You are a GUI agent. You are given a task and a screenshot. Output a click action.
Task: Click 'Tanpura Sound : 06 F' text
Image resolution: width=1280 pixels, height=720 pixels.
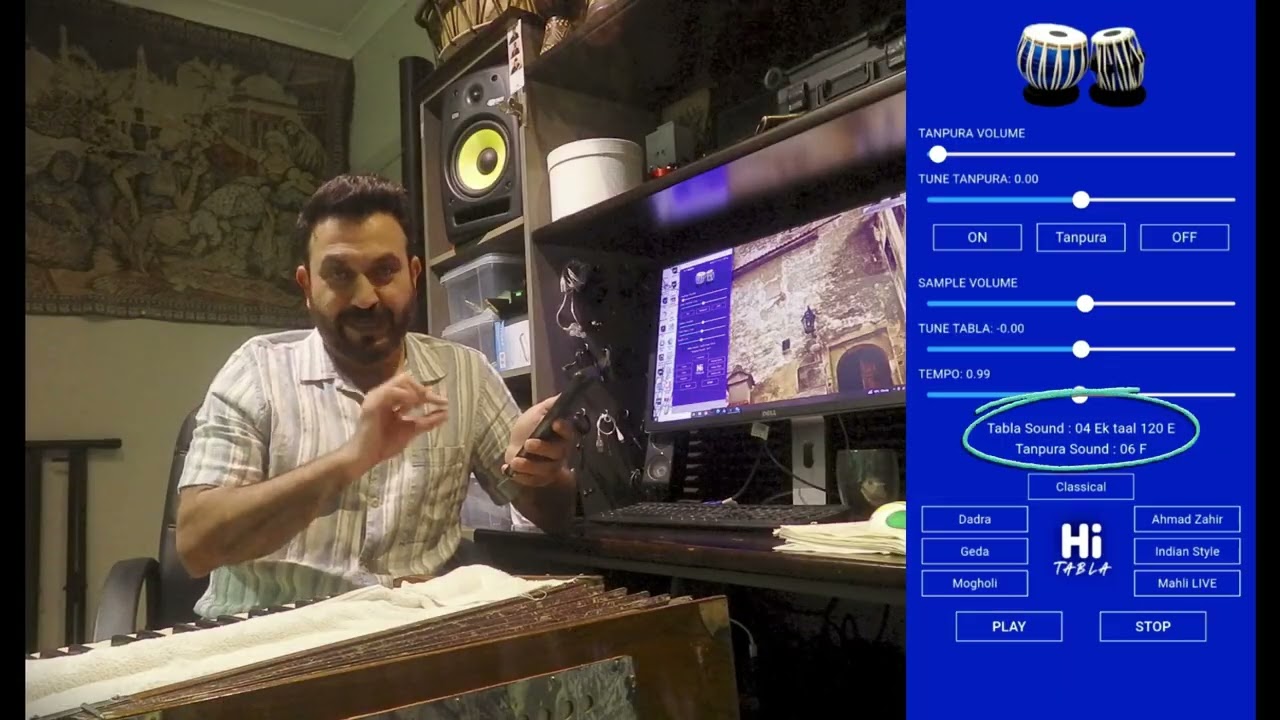[1081, 449]
